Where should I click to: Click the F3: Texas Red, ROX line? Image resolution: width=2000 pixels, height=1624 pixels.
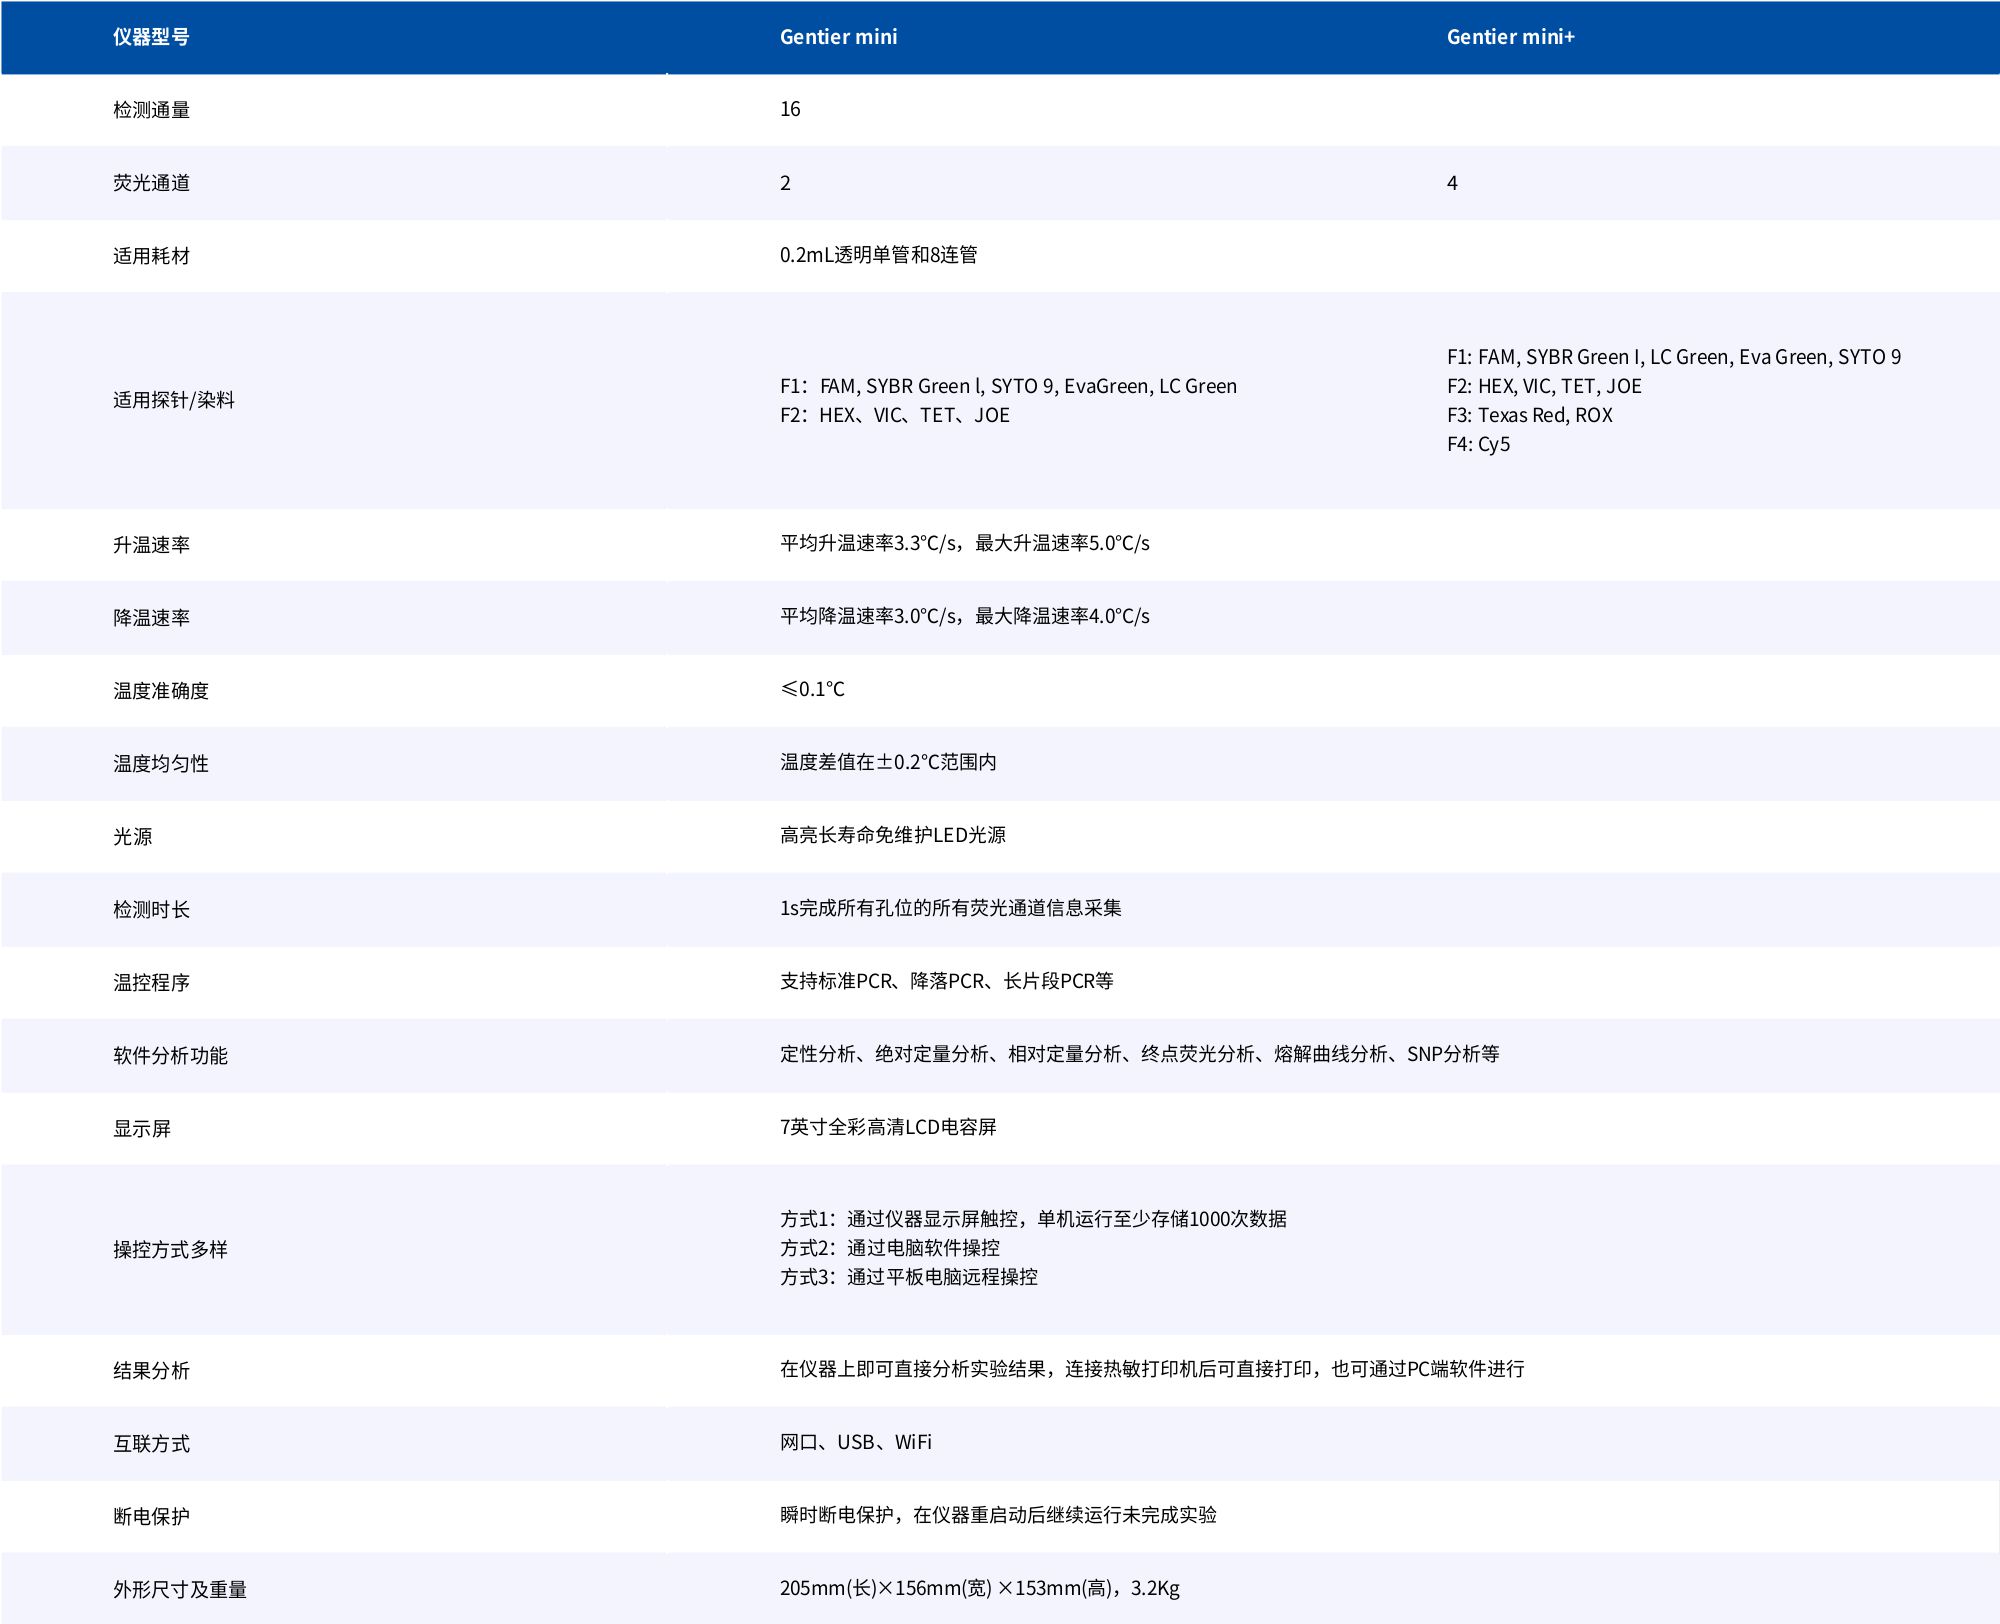pos(1529,415)
